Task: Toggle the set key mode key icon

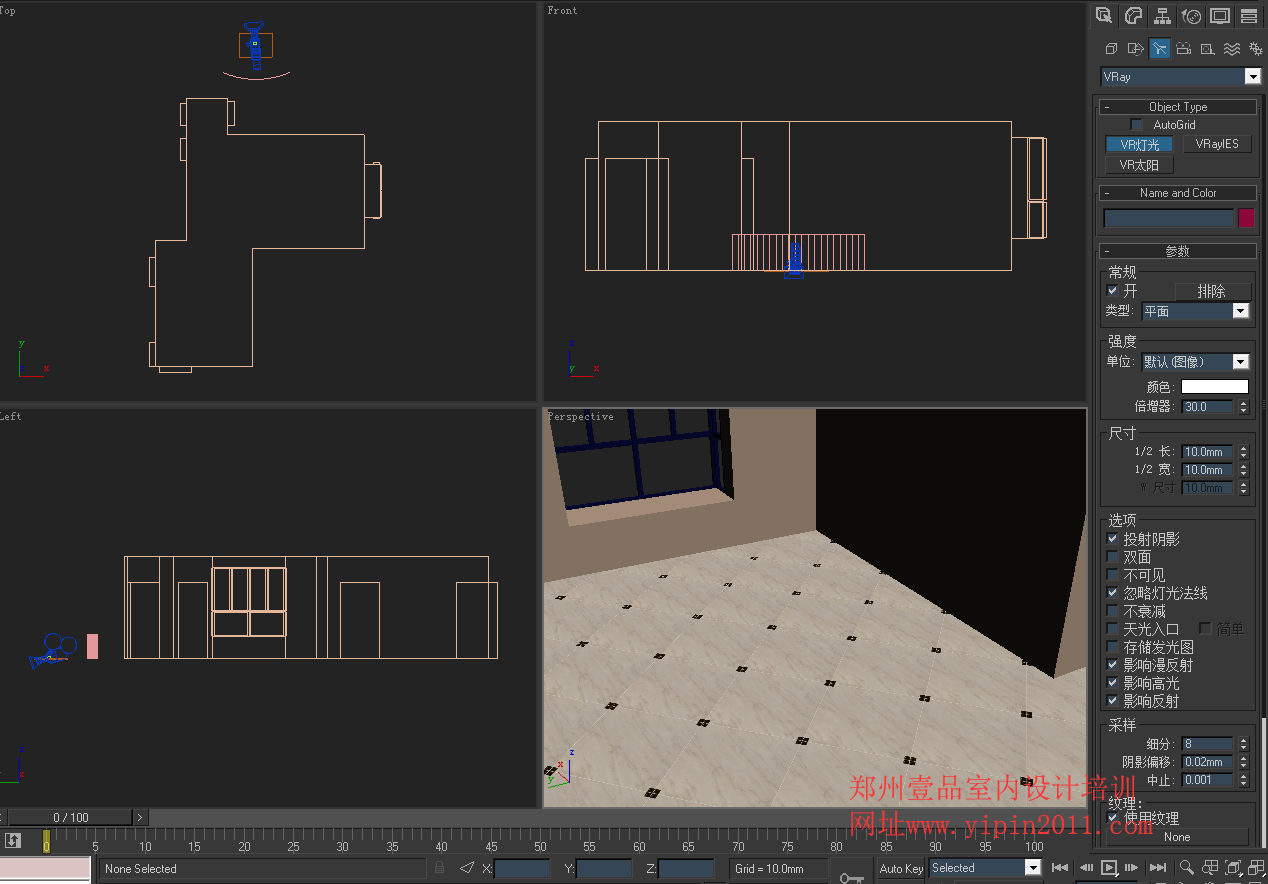Action: (851, 877)
